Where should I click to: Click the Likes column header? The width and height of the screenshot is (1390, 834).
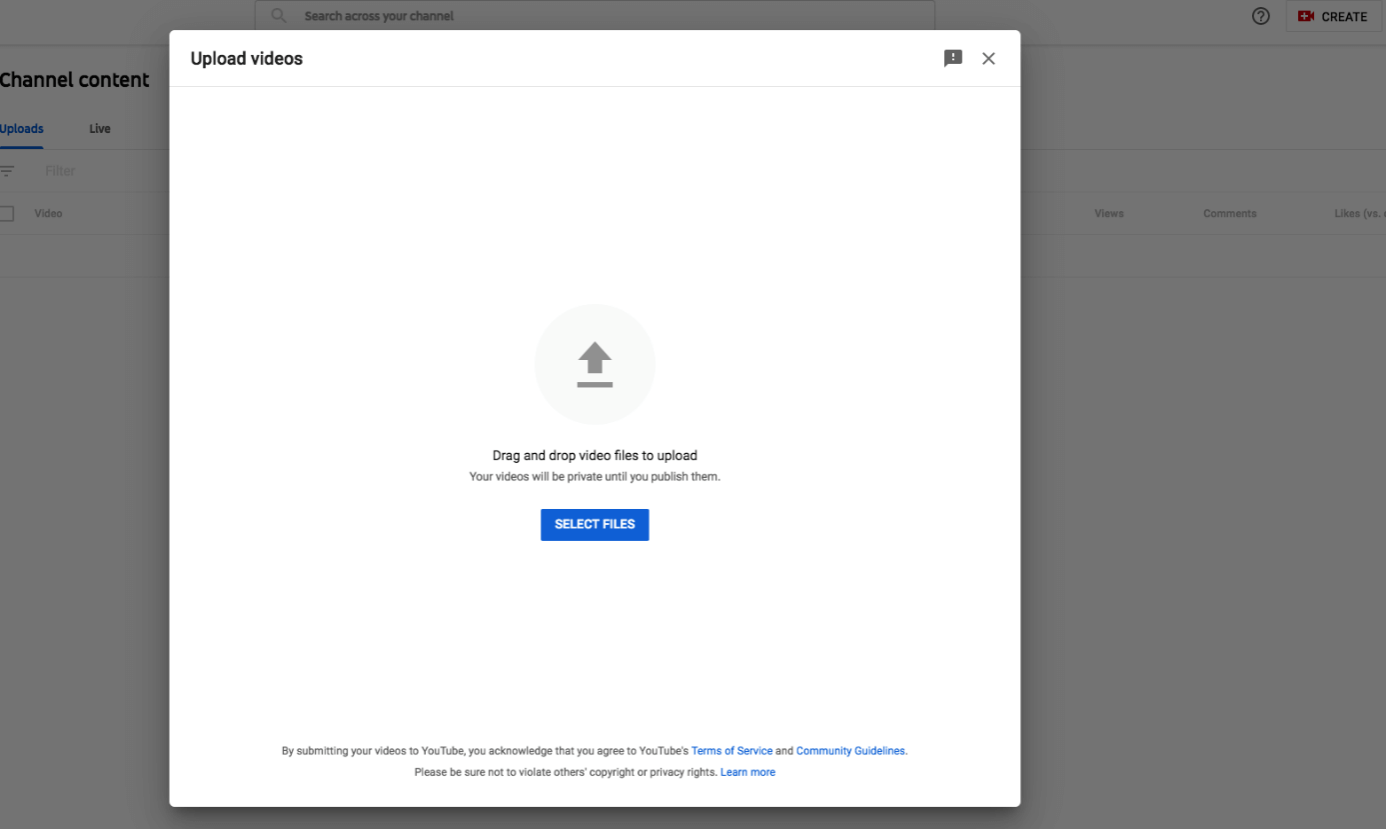click(1358, 213)
